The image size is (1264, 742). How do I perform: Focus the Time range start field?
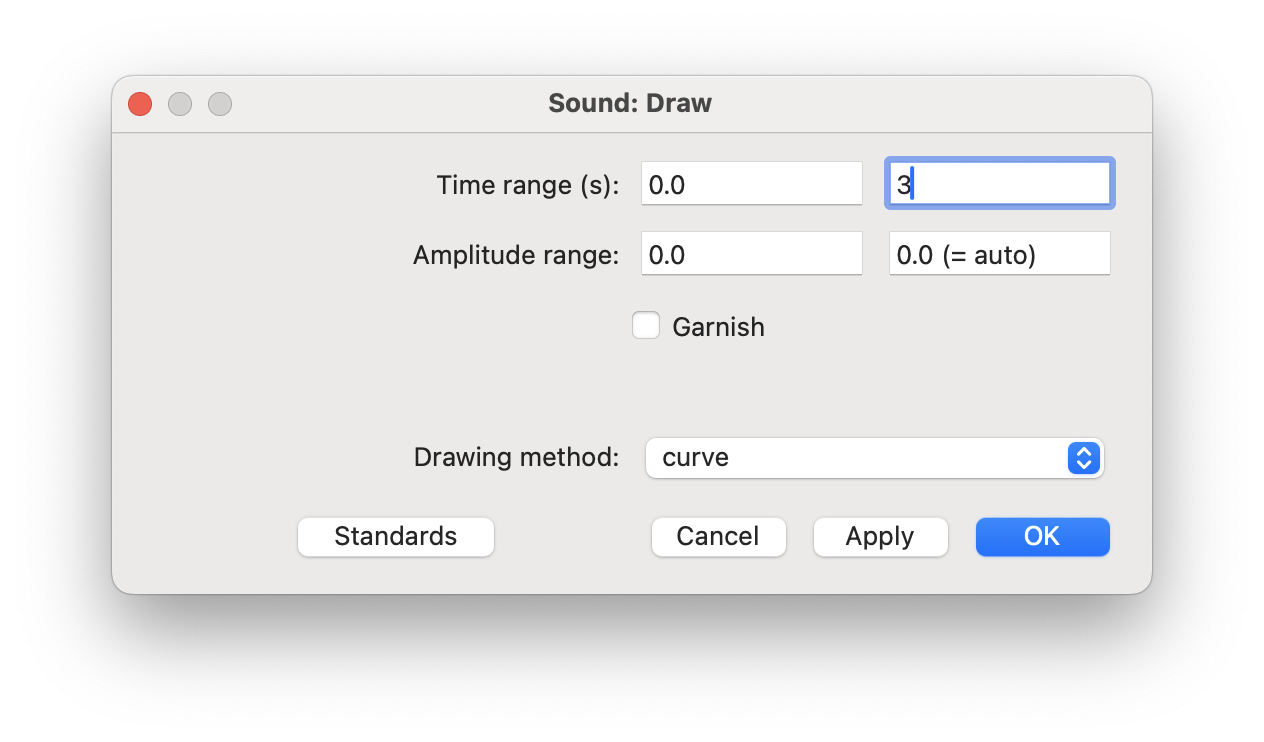751,184
